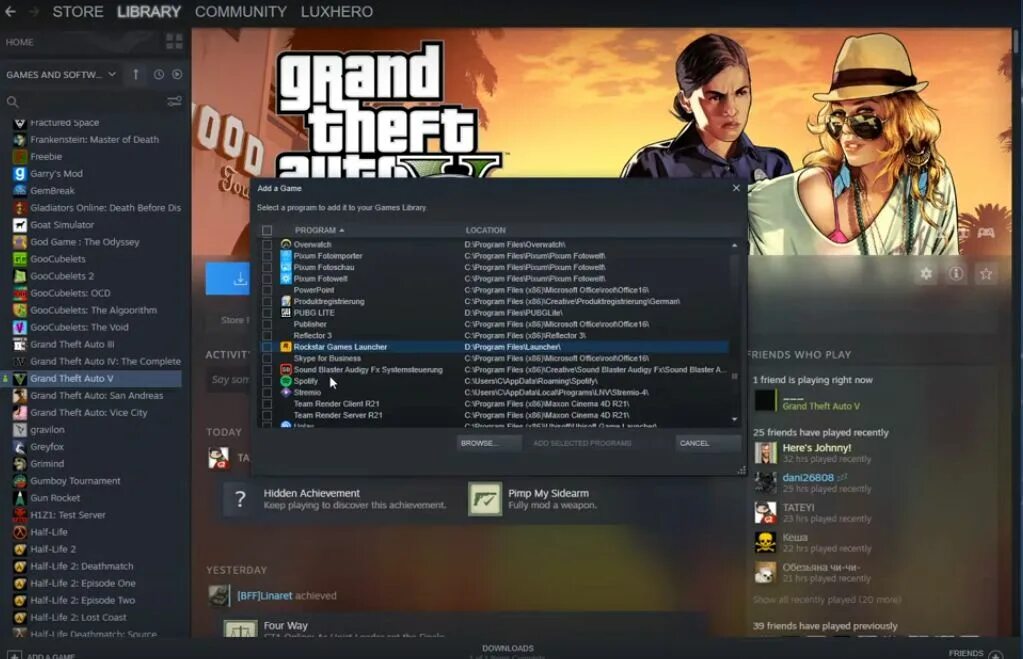Click Rockstar Games Launcher icon in list
Viewport: 1023px width, 659px height.
(286, 346)
